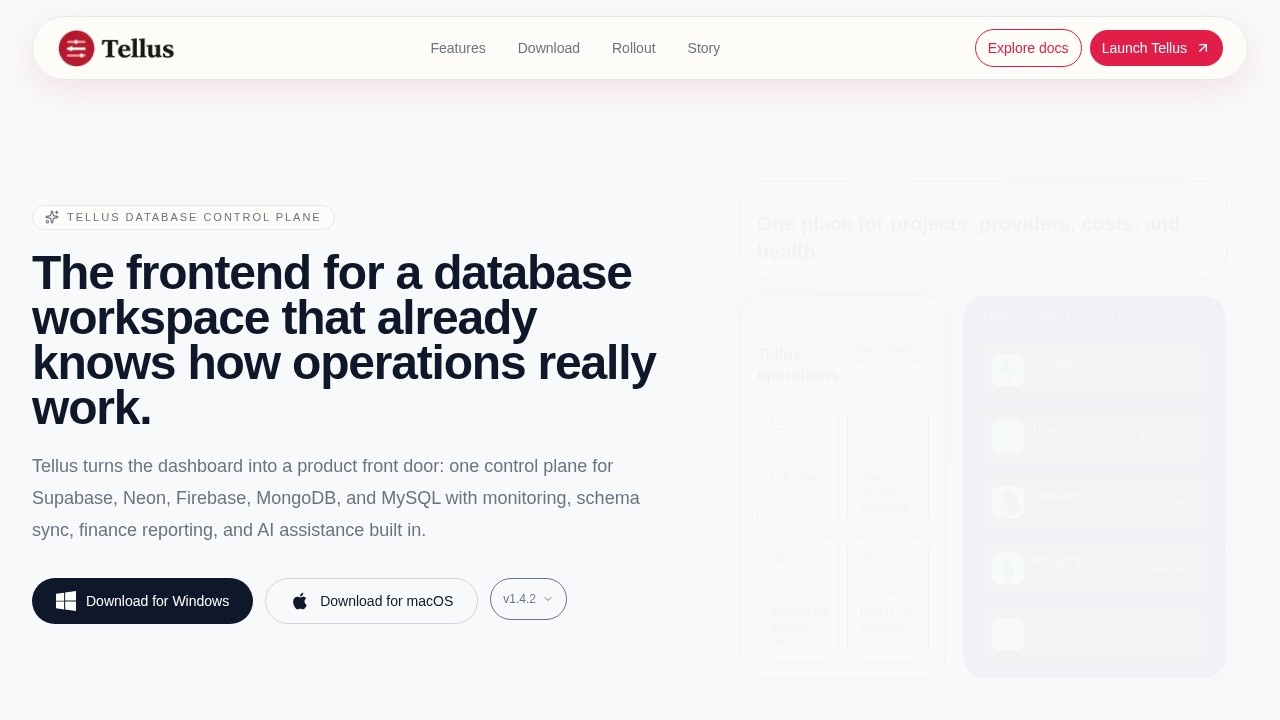Click icon in Stable across providers card
This screenshot has width=1280, height=720.
pos(868,422)
